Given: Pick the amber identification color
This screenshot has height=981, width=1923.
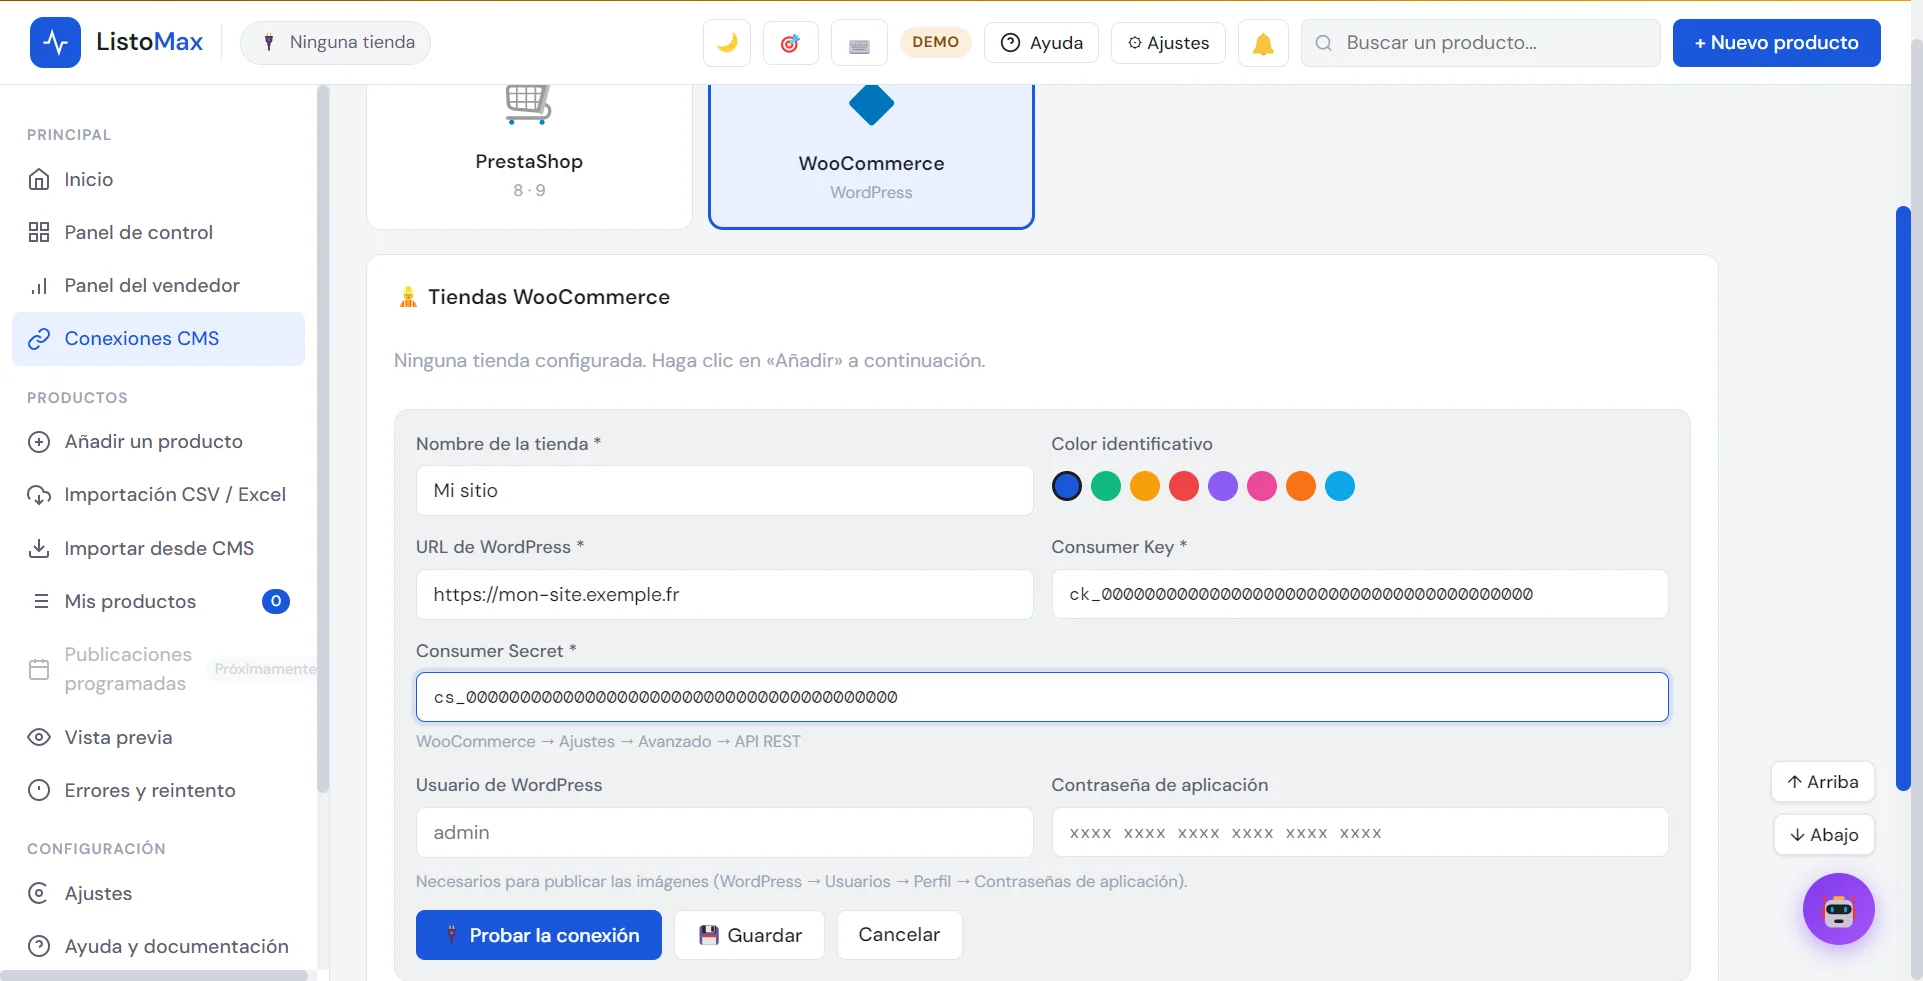Looking at the screenshot, I should click(x=1145, y=486).
